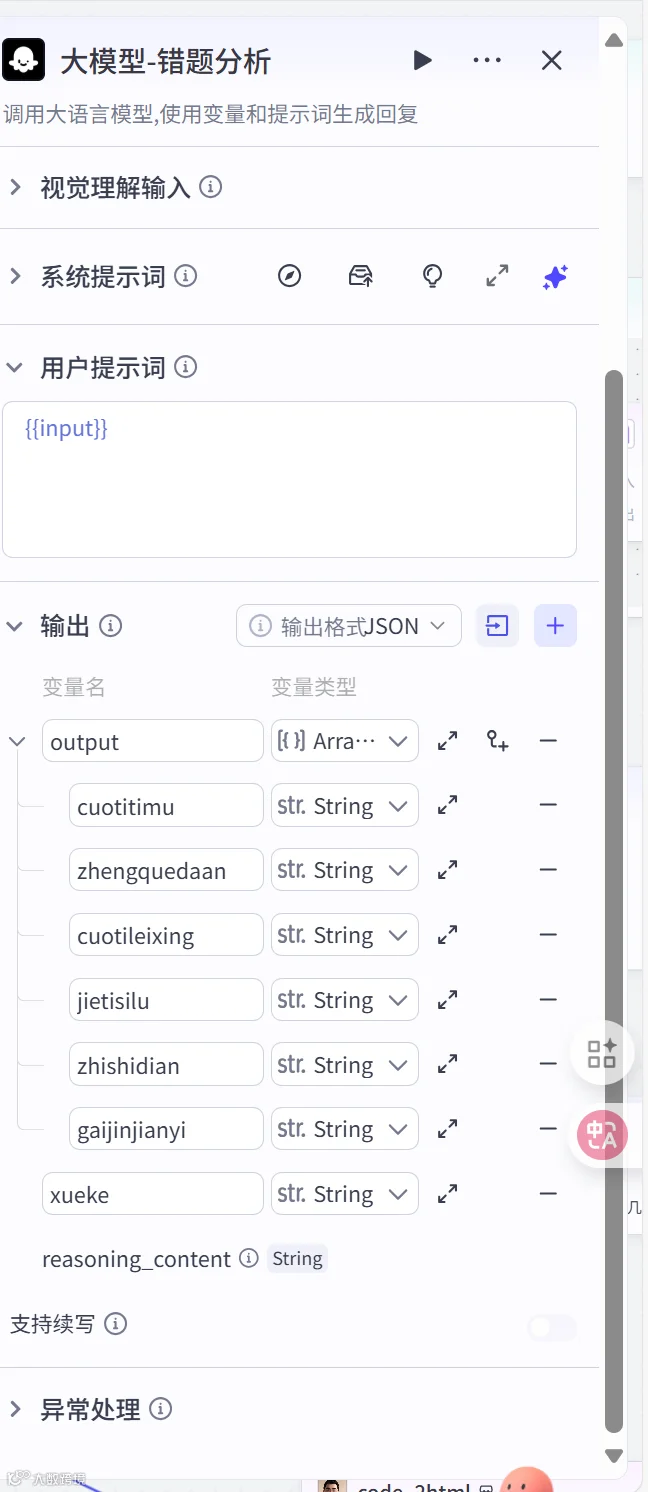This screenshot has width=648, height=1492.
Task: Collapse the output variable tree
Action: 17,742
